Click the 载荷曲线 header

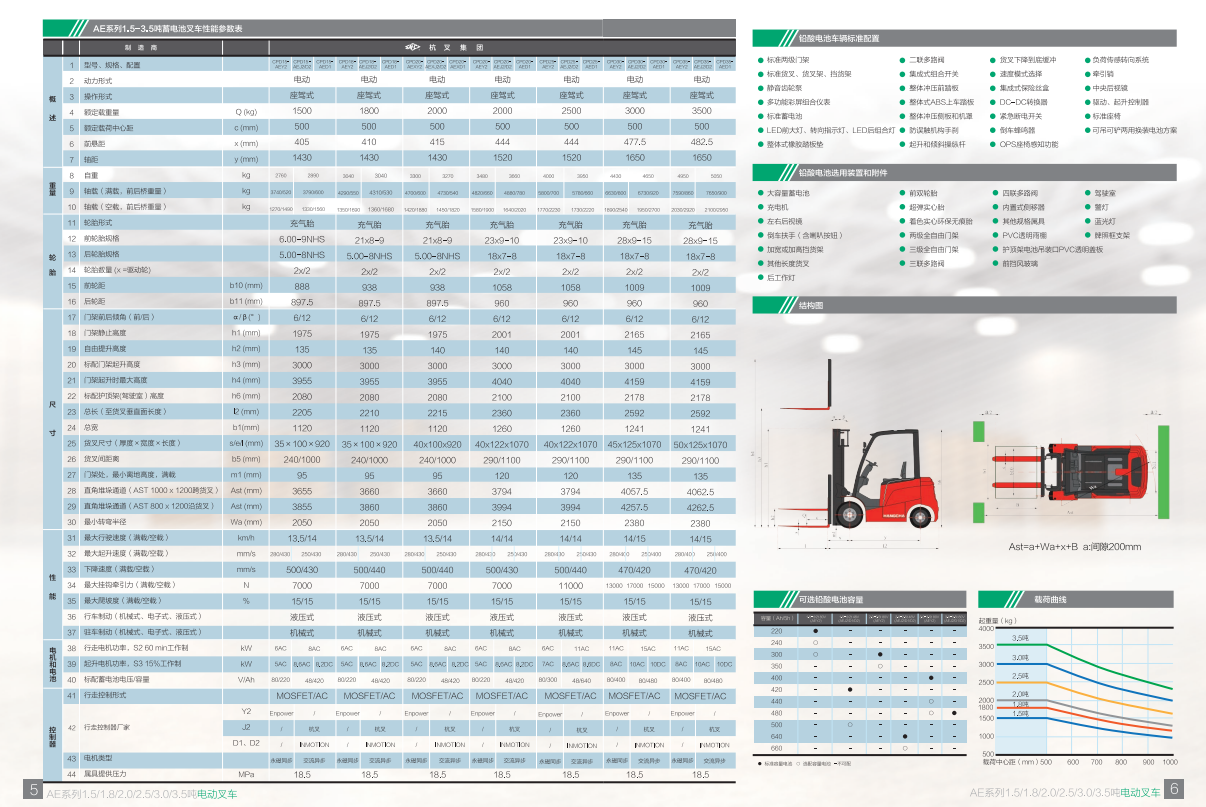(1050, 599)
